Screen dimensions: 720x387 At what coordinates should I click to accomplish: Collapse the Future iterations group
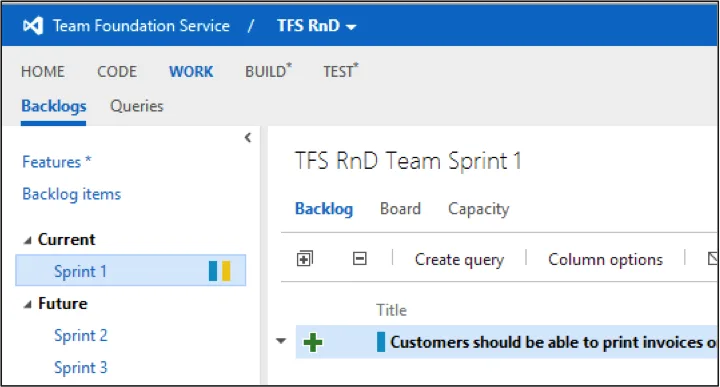[28, 304]
